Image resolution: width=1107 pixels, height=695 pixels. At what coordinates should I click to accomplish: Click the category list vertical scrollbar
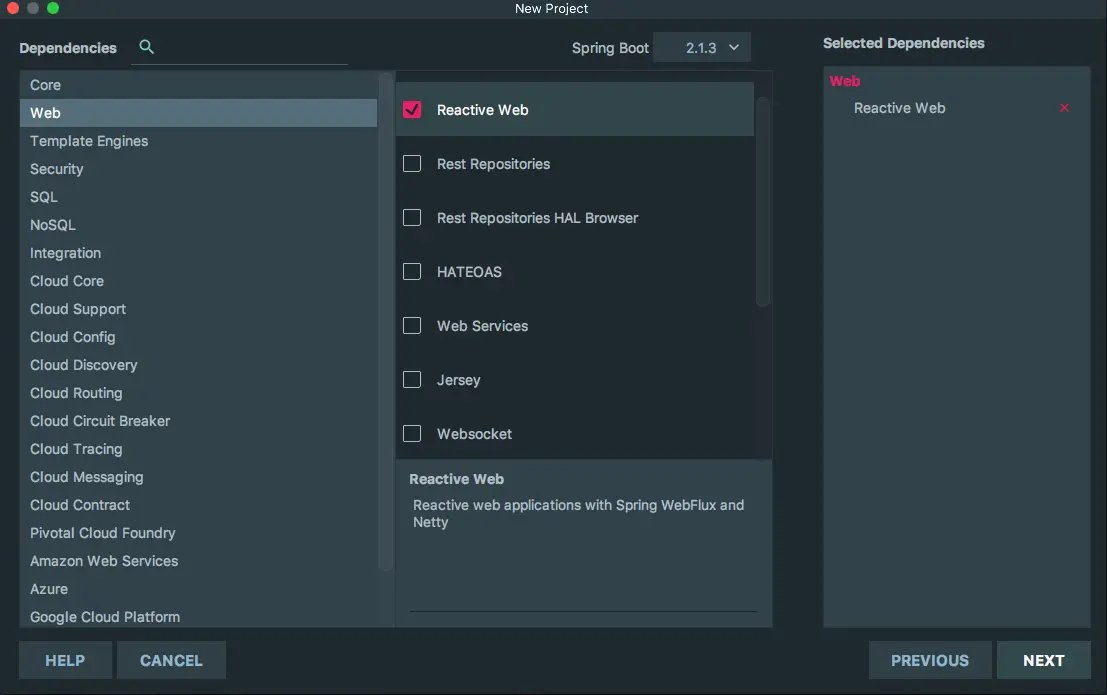[385, 321]
